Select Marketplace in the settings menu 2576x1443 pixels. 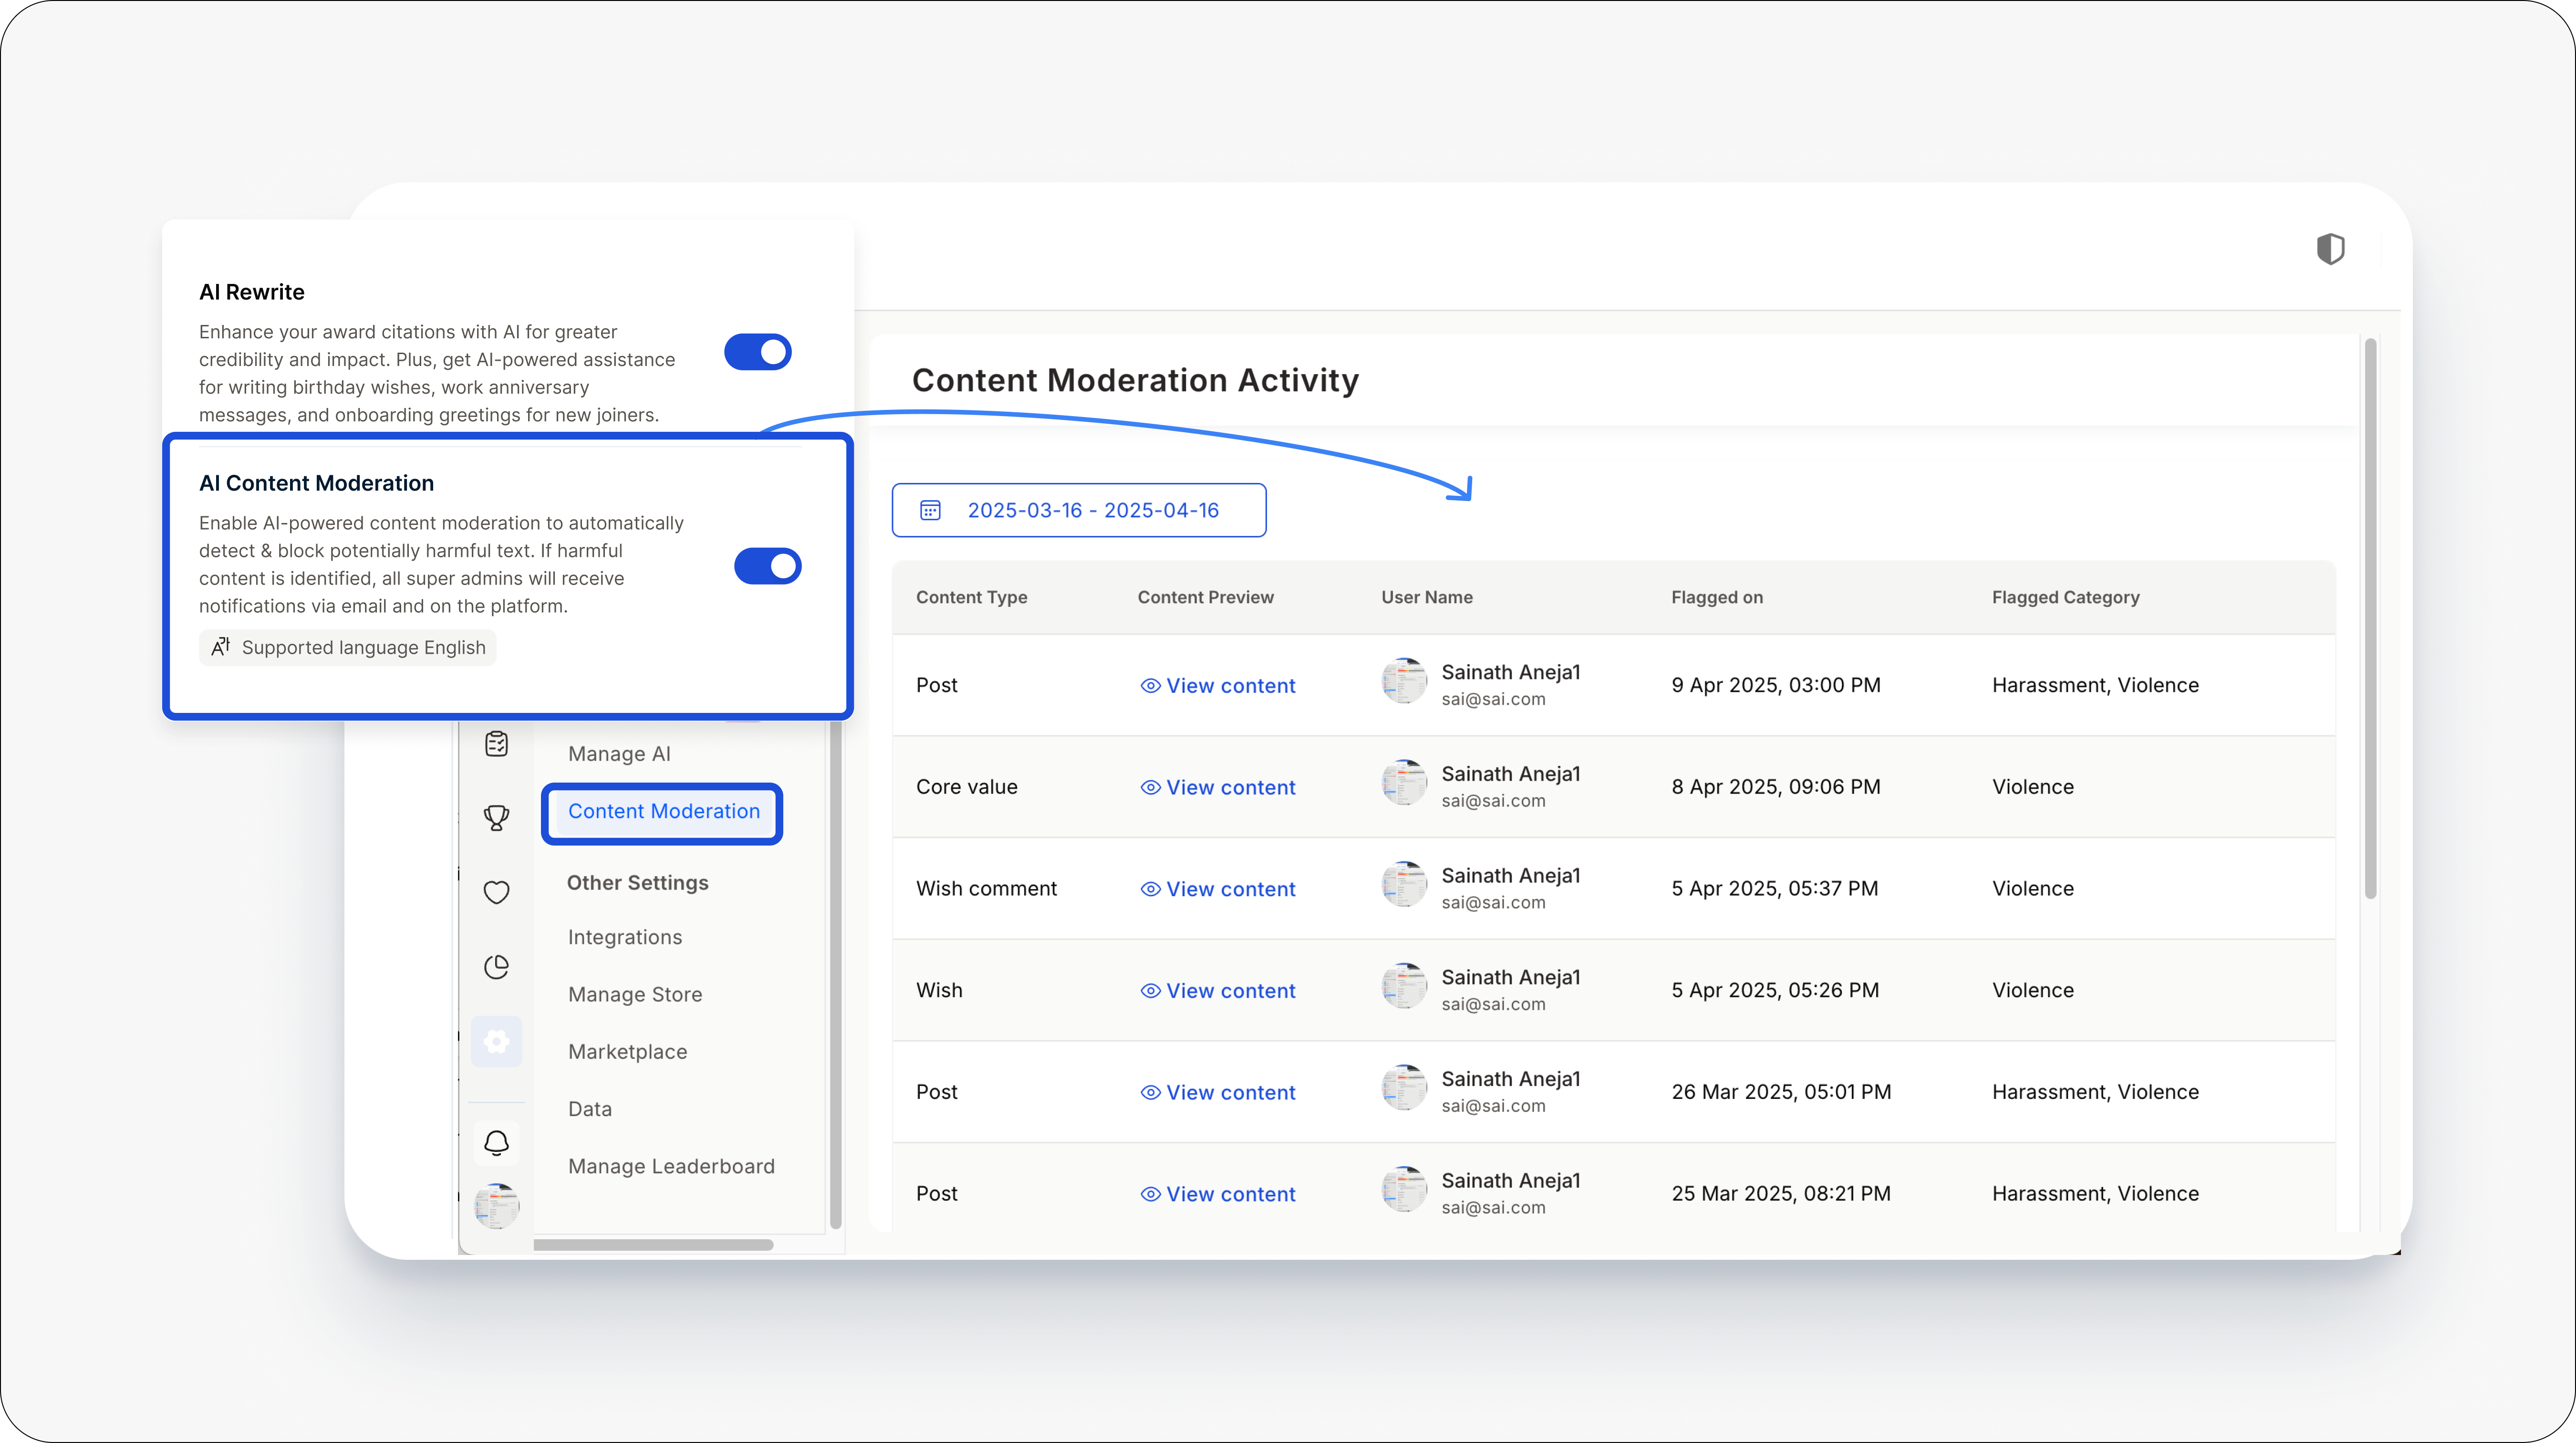[x=627, y=1051]
